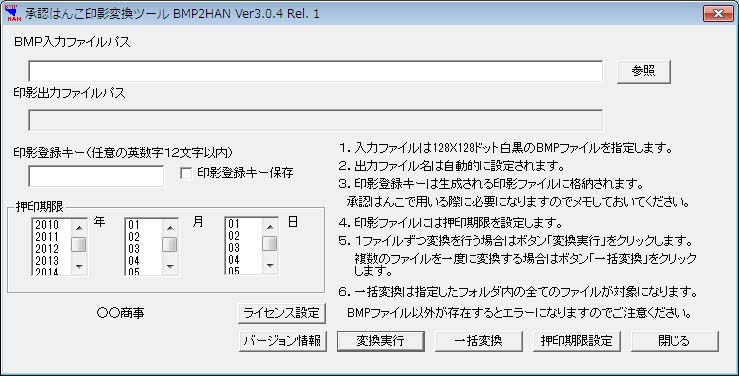This screenshot has width=739, height=376.
Task: Enable the 印影登録キー保存 checkbox
Action: (186, 173)
